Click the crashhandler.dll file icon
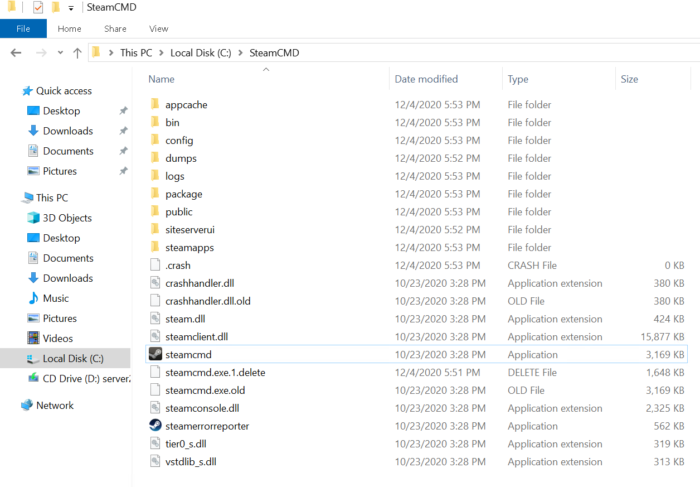 tap(155, 283)
